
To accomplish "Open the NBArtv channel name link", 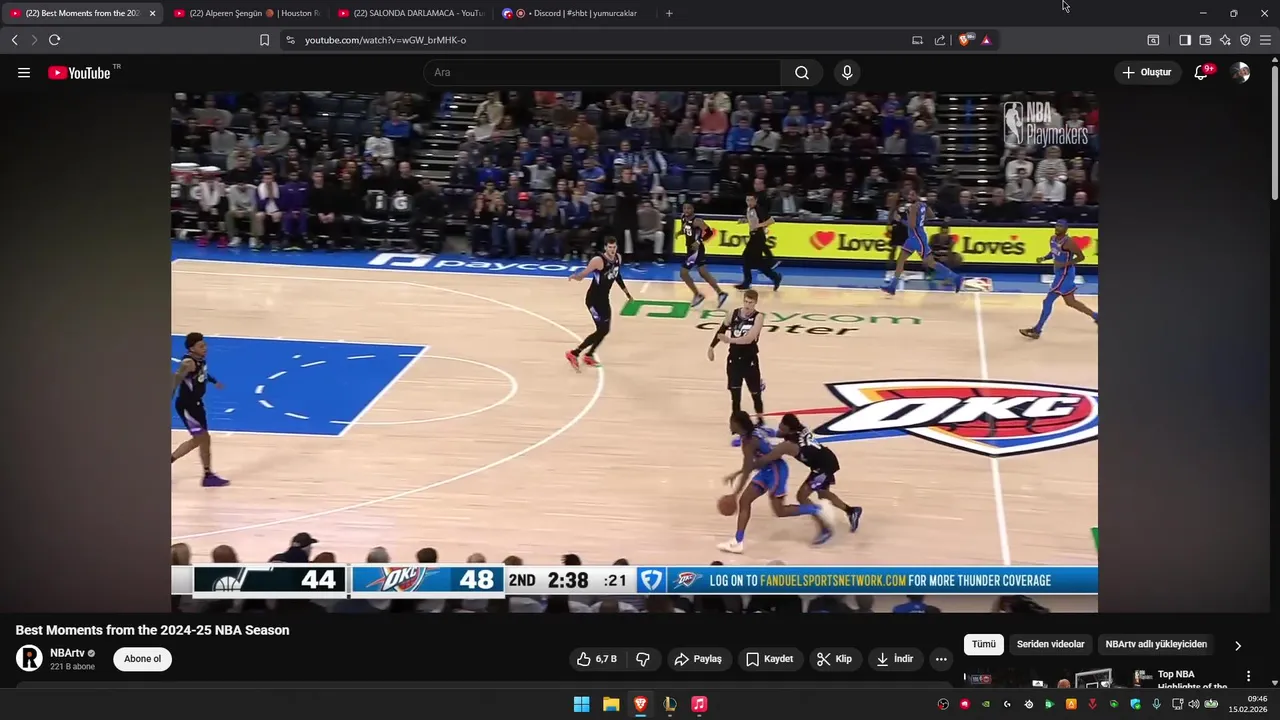I will [67, 653].
